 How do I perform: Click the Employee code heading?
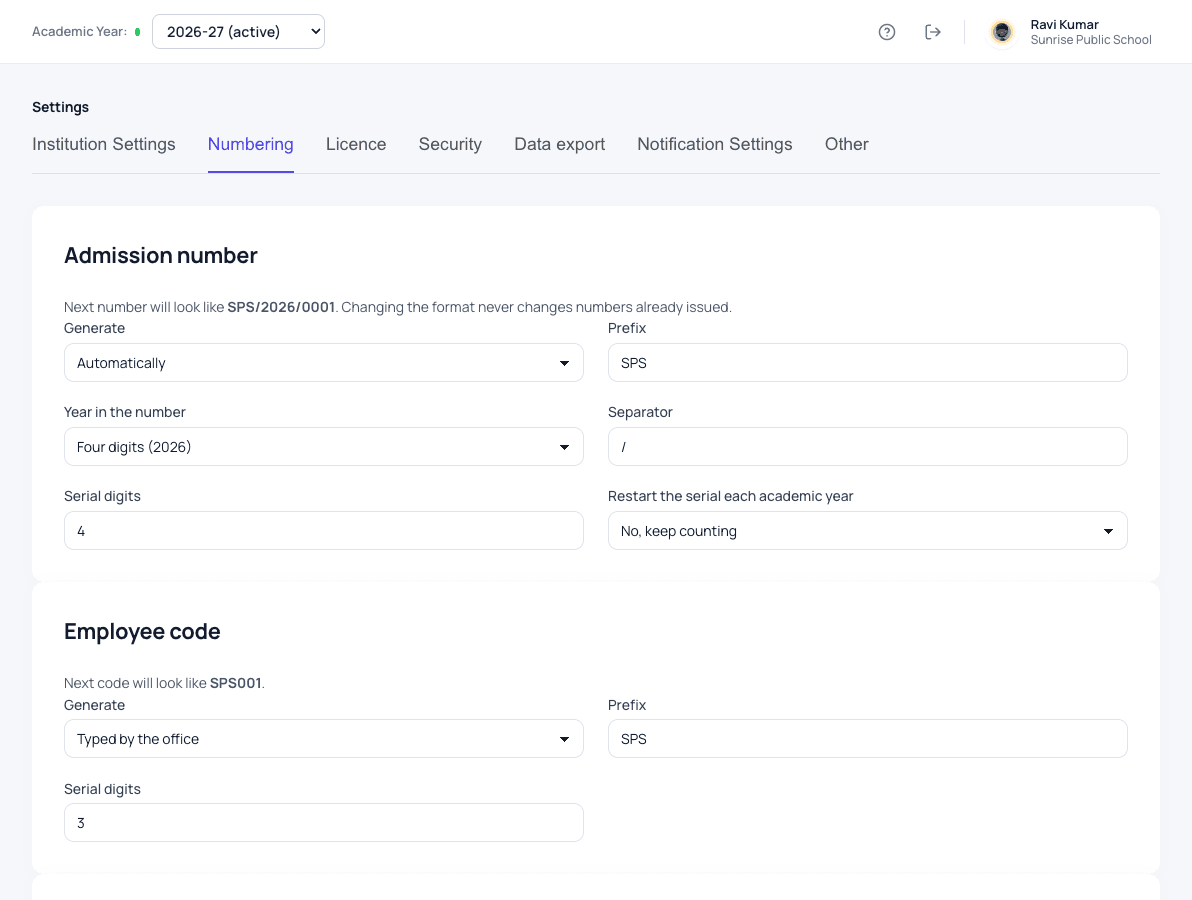pyautogui.click(x=142, y=632)
